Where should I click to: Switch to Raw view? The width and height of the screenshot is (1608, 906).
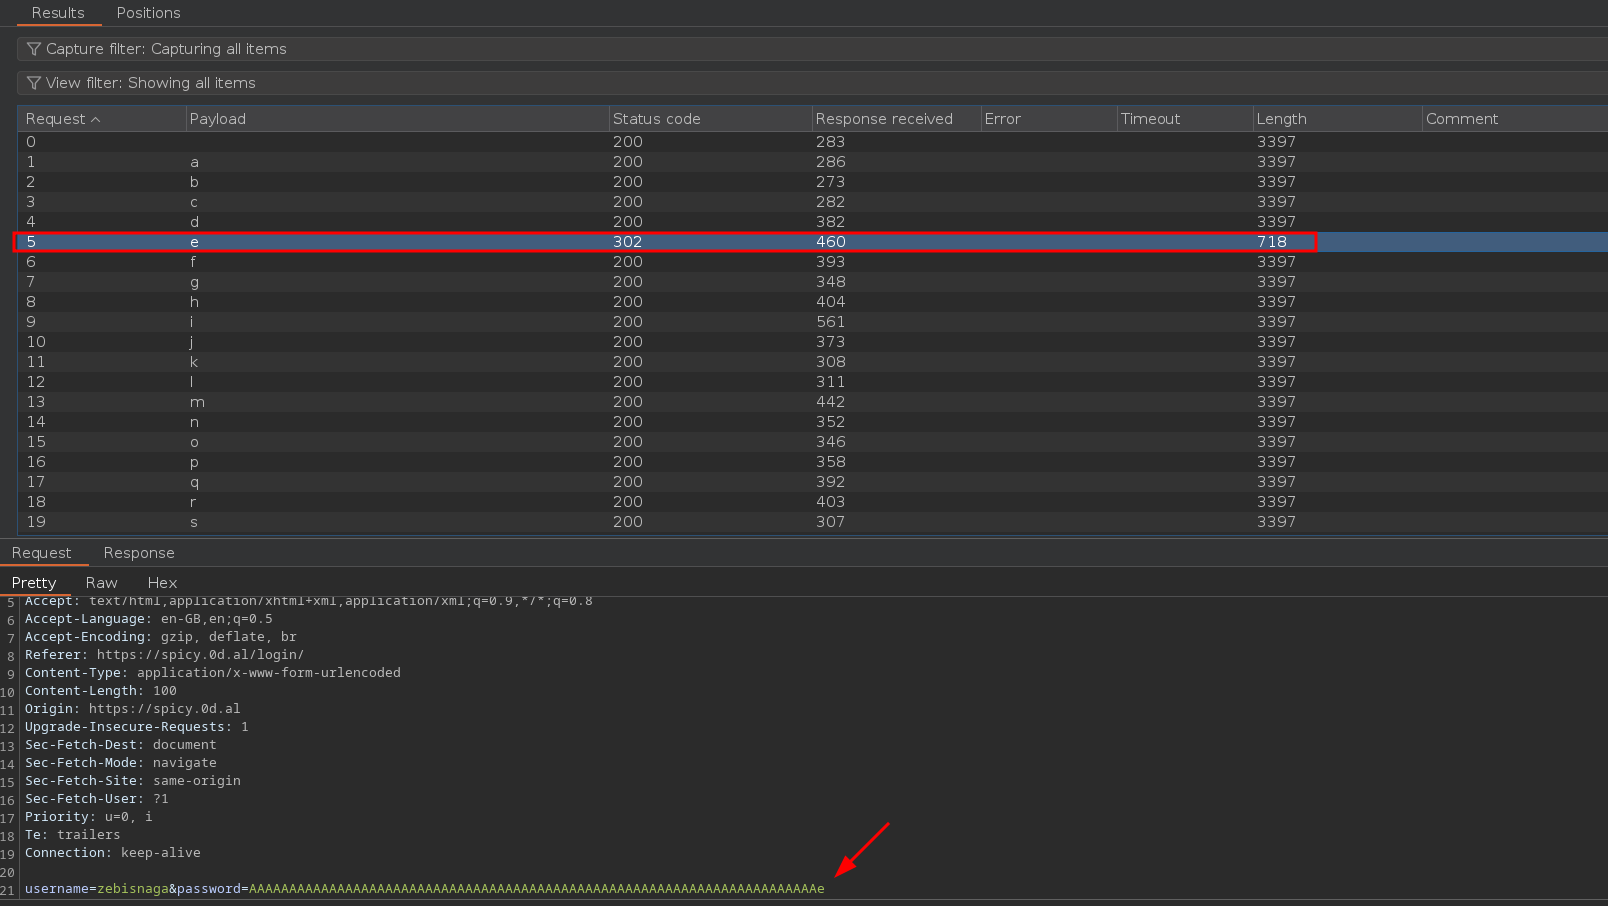[x=101, y=583]
